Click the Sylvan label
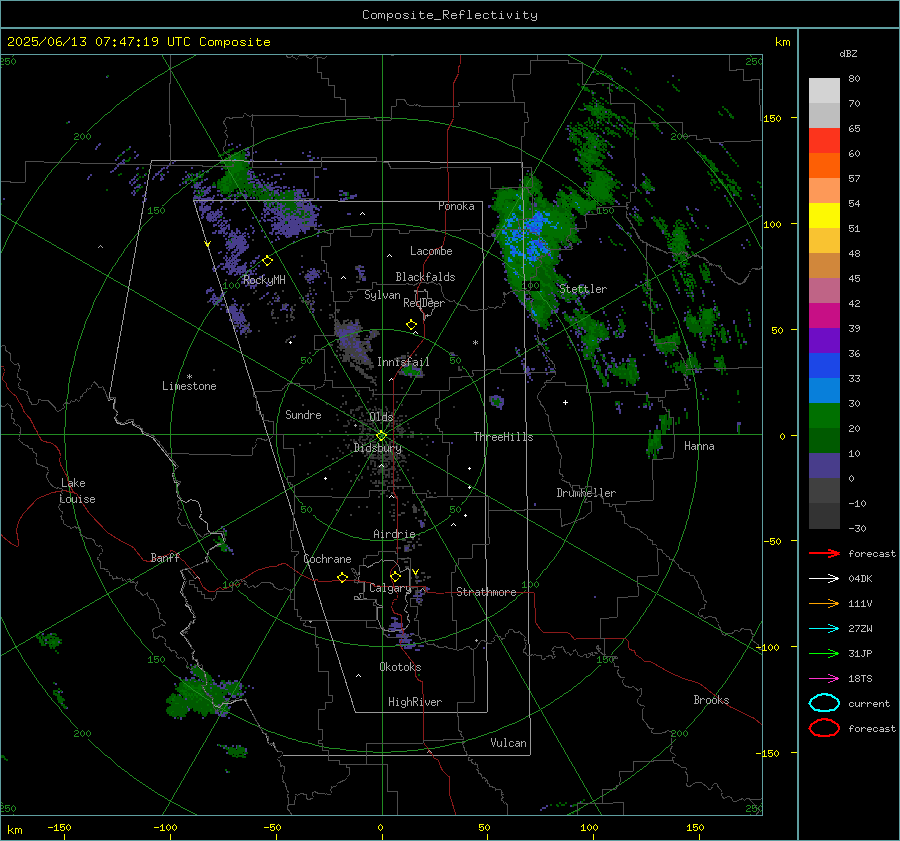Screen dimensions: 900x841 [x=382, y=295]
